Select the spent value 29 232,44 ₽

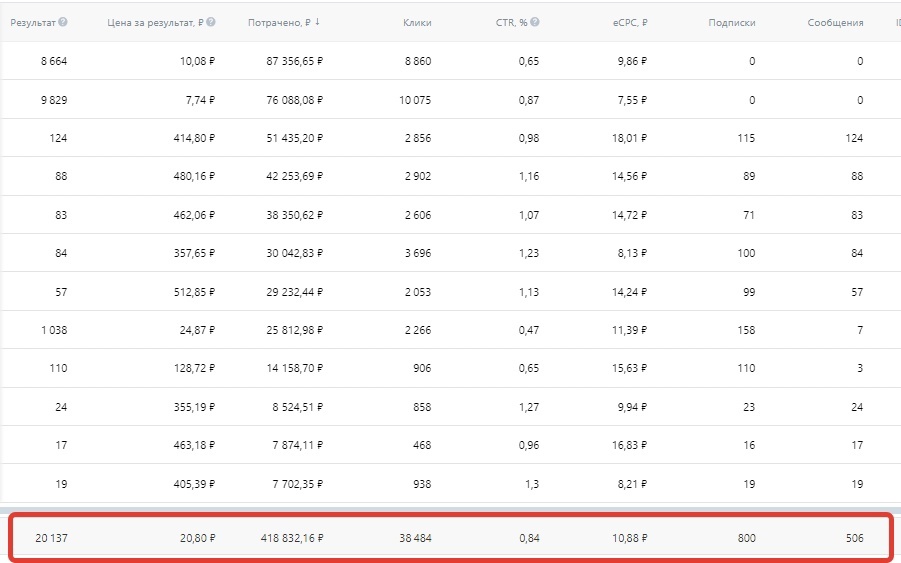pyautogui.click(x=295, y=292)
